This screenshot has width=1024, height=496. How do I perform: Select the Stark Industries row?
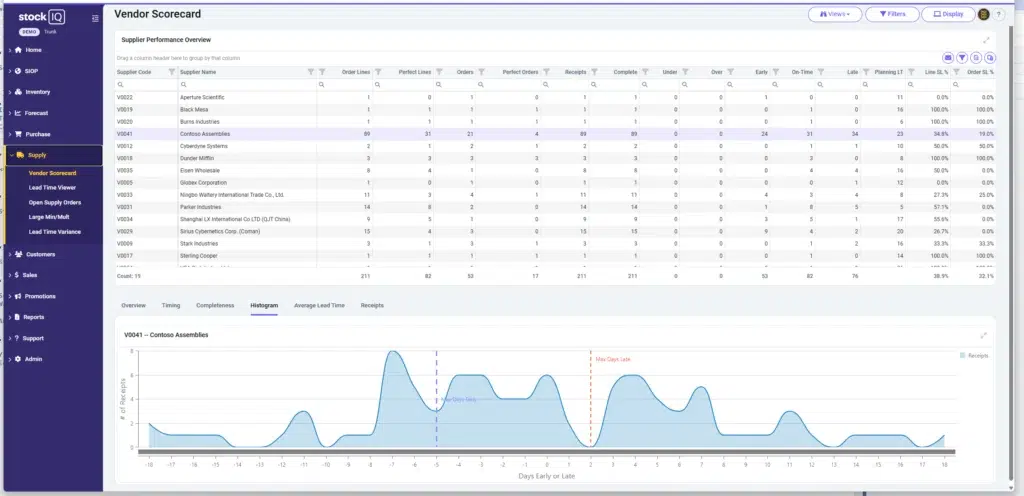(555, 243)
